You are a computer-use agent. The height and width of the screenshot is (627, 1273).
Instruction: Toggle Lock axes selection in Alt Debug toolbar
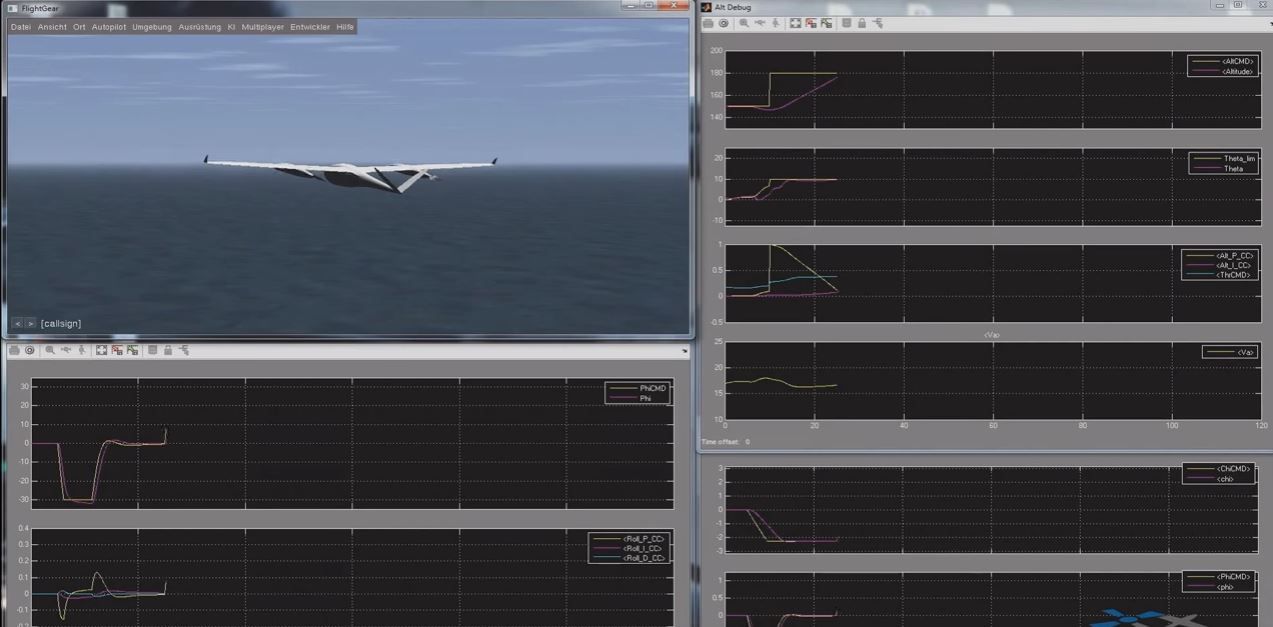pyautogui.click(x=862, y=23)
